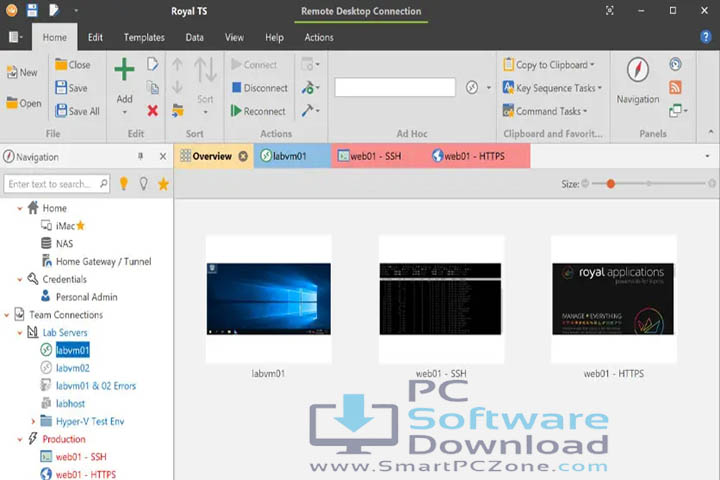The image size is (720, 480).
Task: Expand the Hyper-V Test Env folder
Action: coord(33,421)
